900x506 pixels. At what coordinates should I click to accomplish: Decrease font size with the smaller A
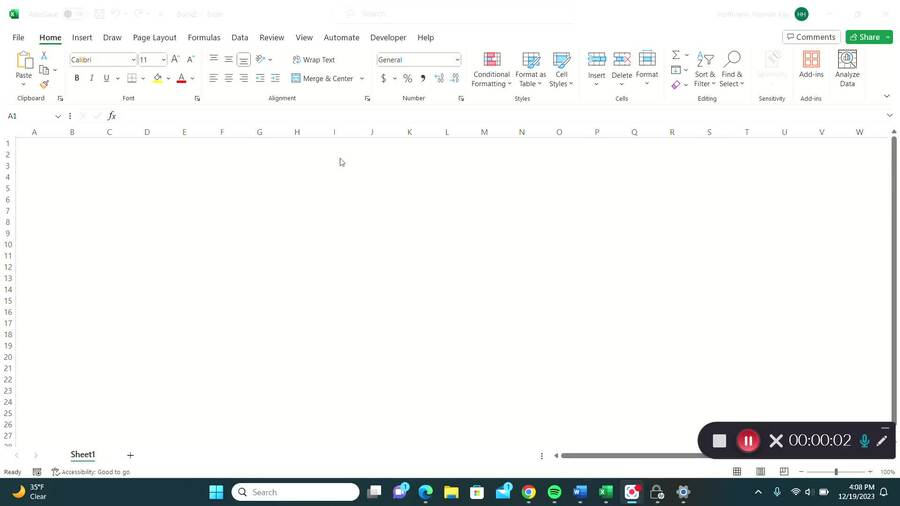tap(191, 59)
